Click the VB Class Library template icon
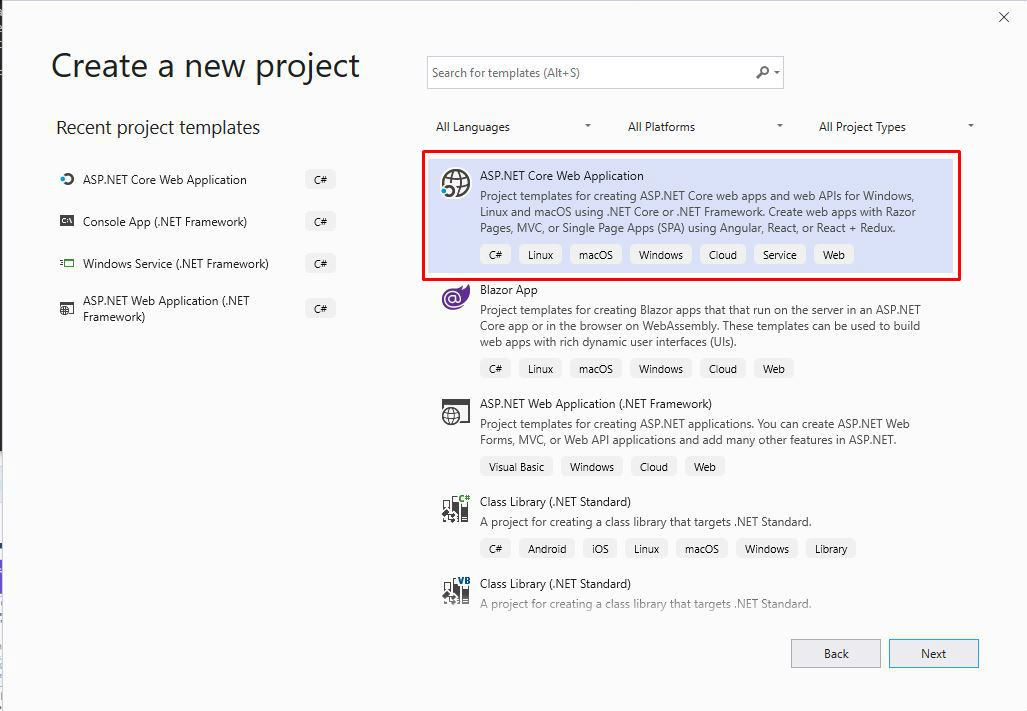 pos(456,591)
